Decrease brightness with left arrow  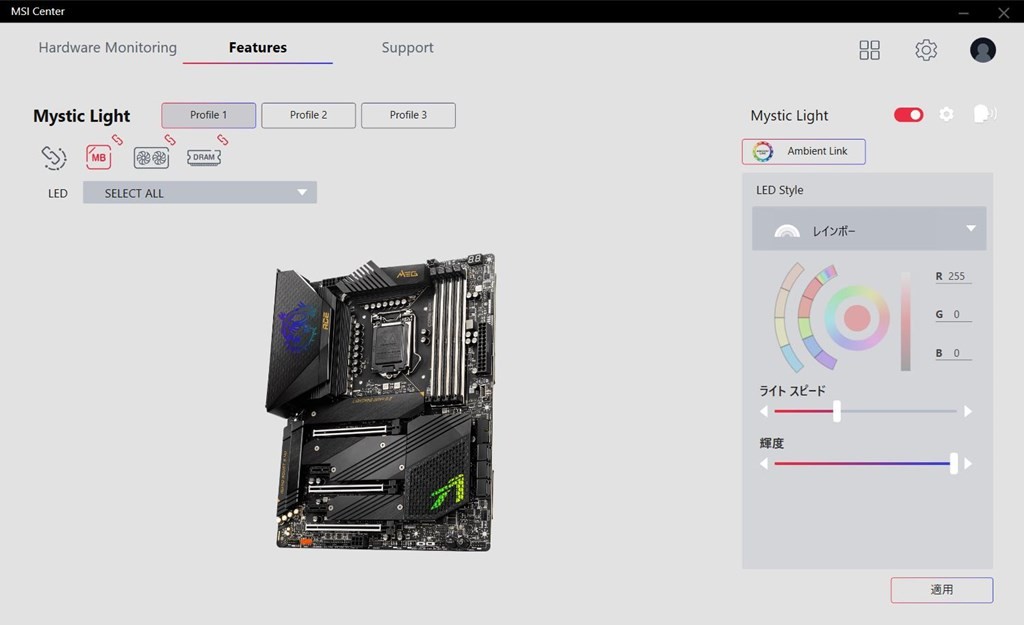coord(764,464)
